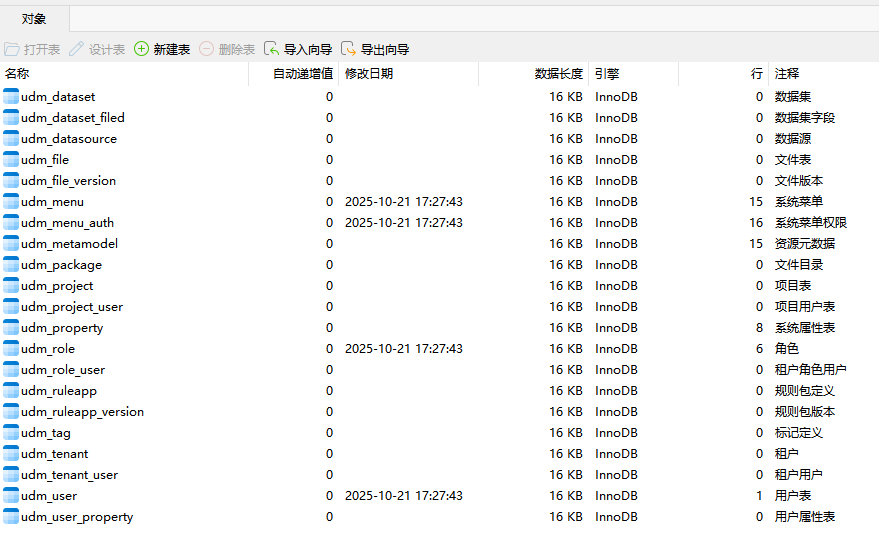Click the 自动递增值 column header
879x537 pixels.
303,74
